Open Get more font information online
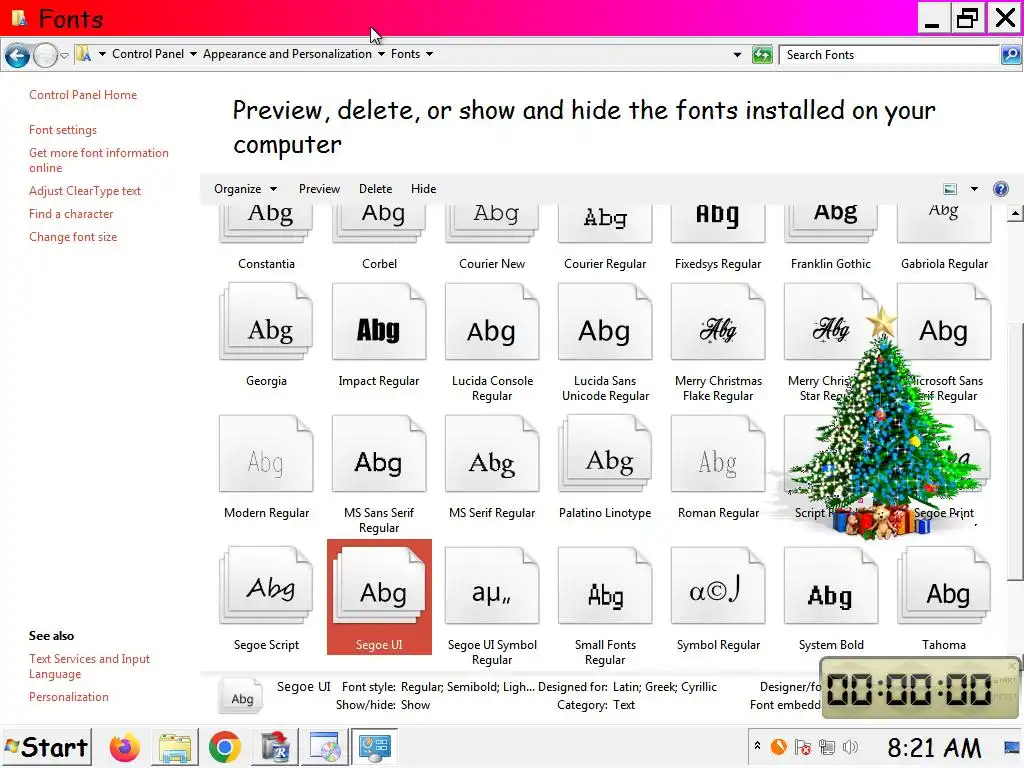The image size is (1024, 768). [x=99, y=160]
